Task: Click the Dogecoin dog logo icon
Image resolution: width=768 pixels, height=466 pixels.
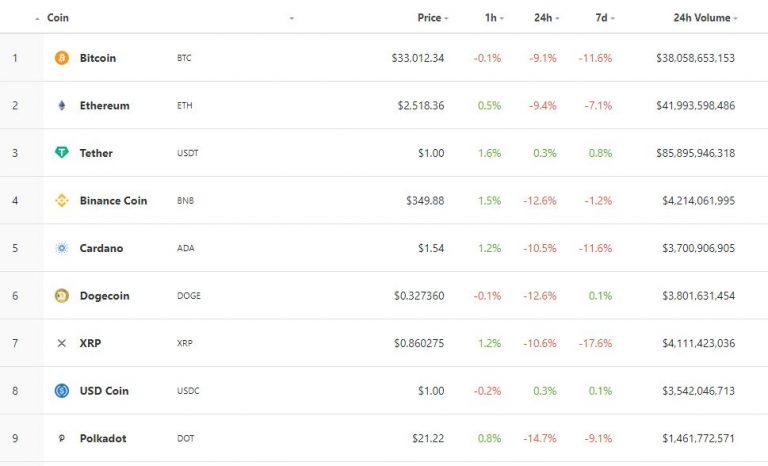Action: click(x=62, y=295)
